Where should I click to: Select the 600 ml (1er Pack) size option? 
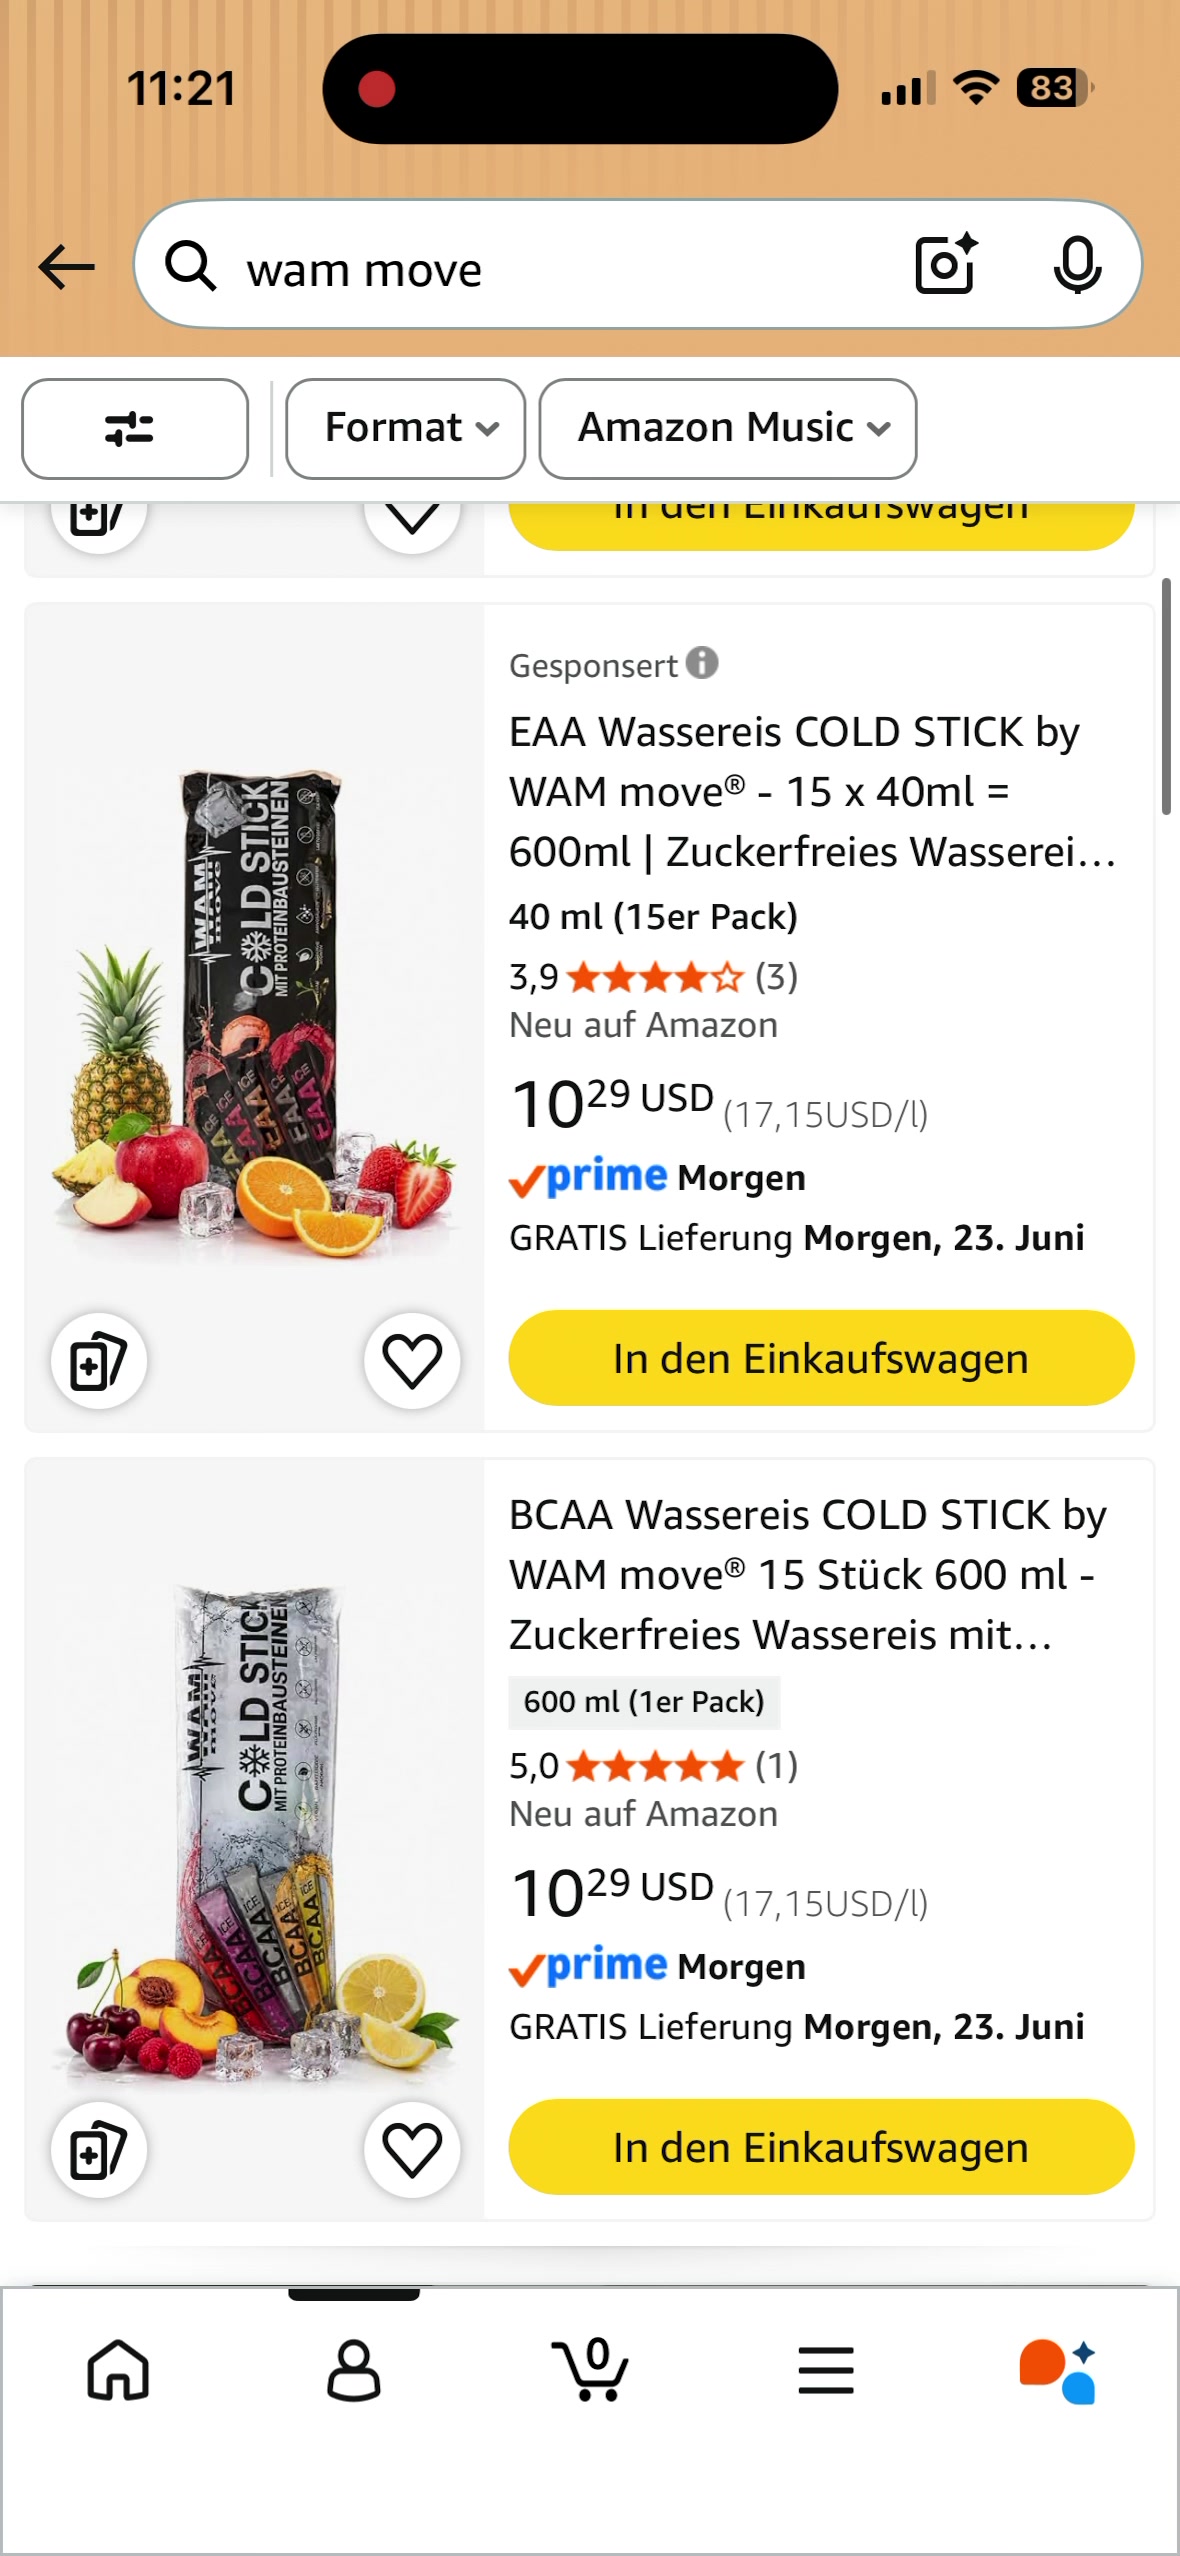click(644, 1702)
